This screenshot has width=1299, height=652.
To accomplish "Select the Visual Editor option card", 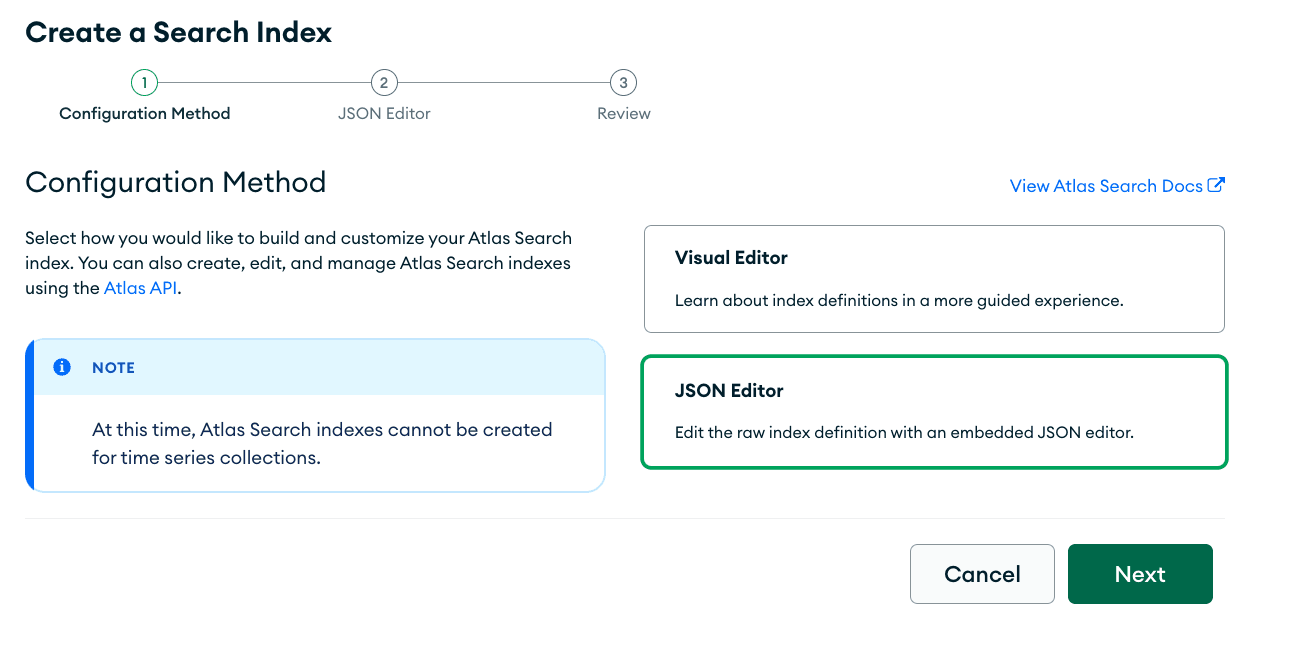I will coord(934,279).
